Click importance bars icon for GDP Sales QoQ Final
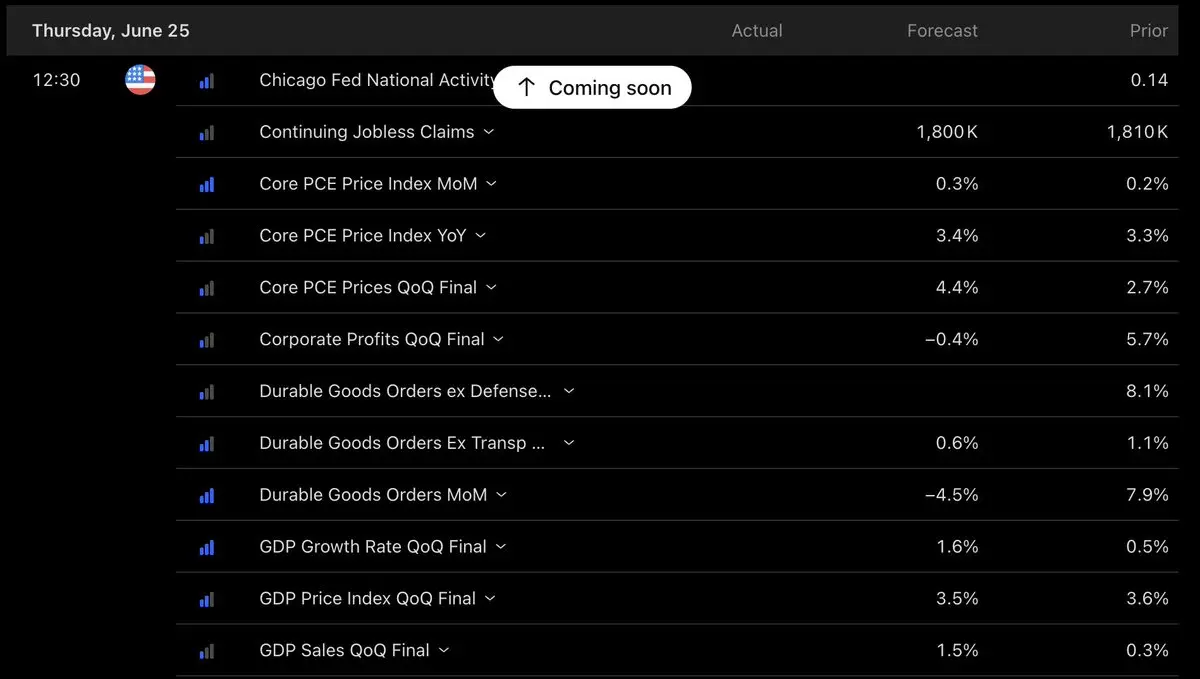1200x679 pixels. point(207,652)
